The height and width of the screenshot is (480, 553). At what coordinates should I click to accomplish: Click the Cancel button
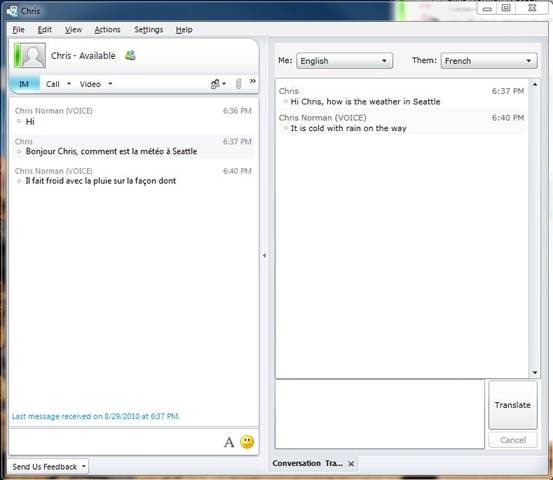pos(513,440)
